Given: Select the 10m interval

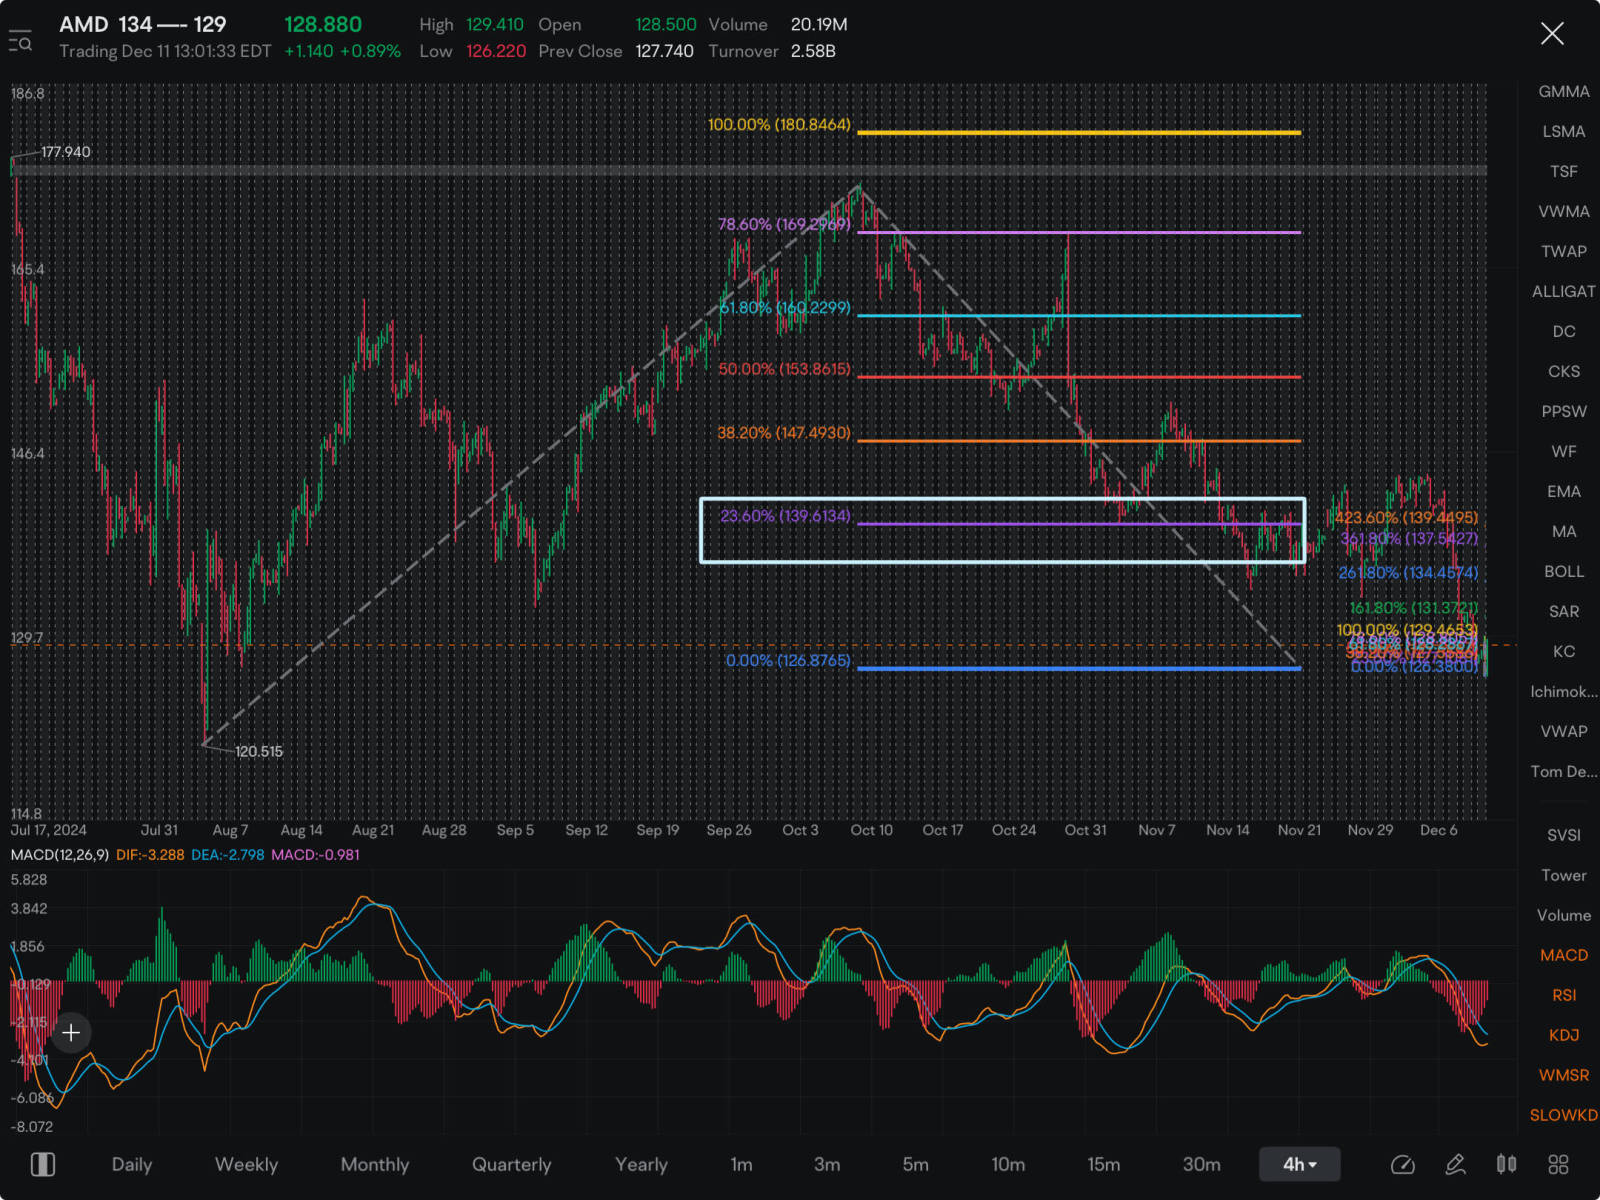Looking at the screenshot, I should coord(1008,1164).
